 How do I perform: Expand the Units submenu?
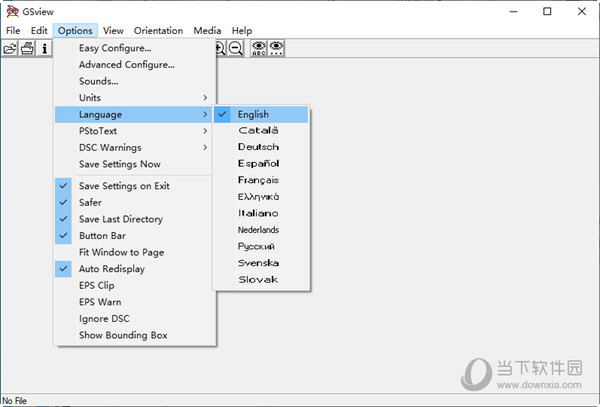pos(133,98)
